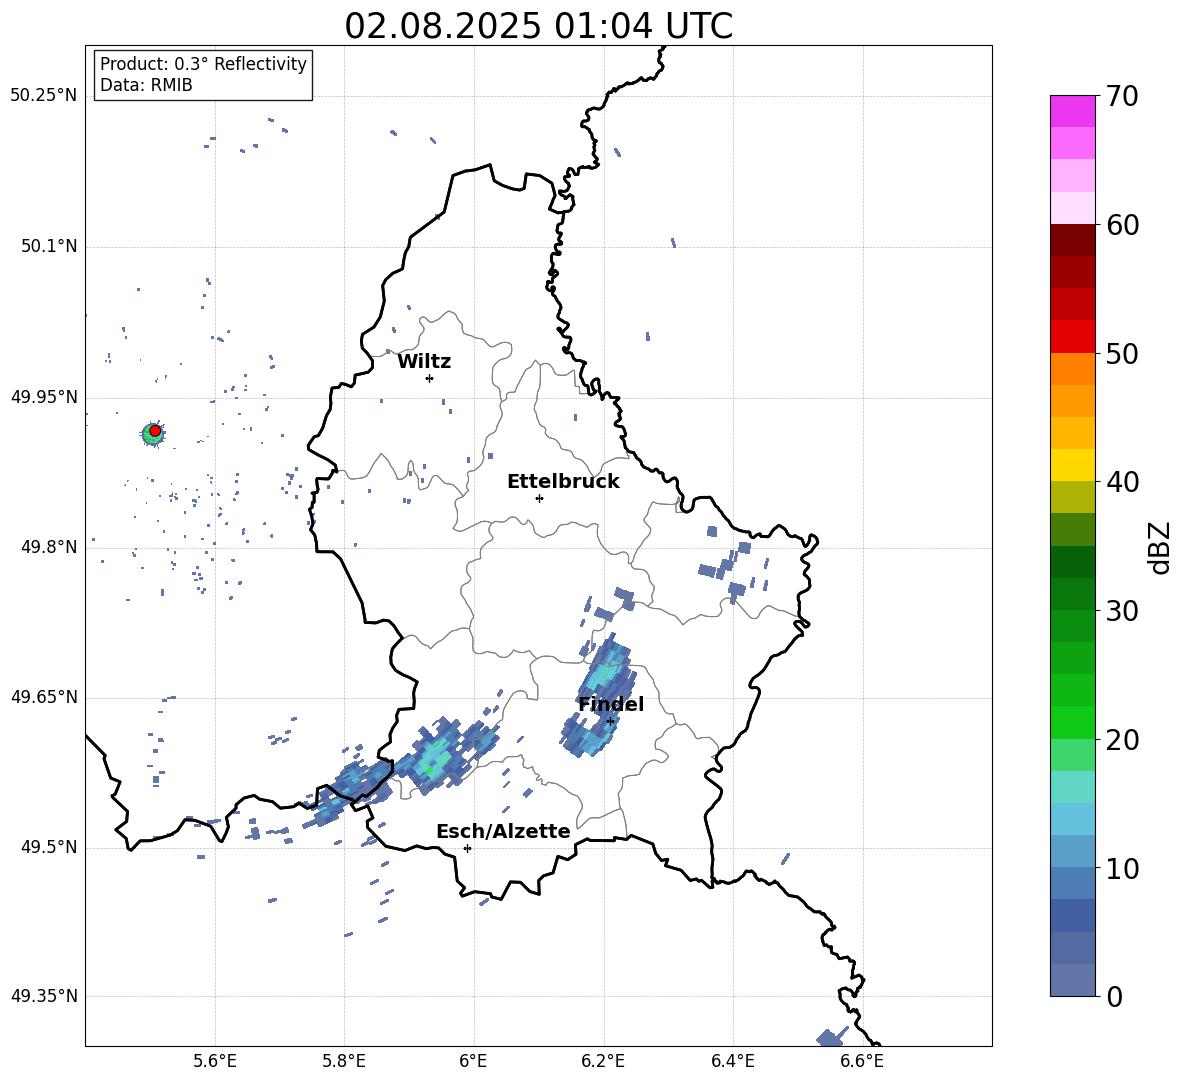Click the 49.95°N latitude label
This screenshot has height=1081, width=1184.
[44, 397]
